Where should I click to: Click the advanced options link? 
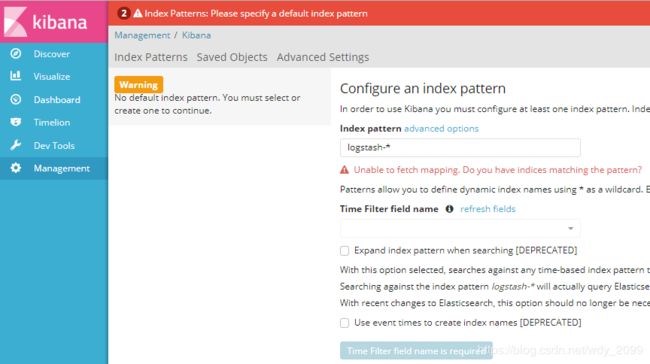441,129
